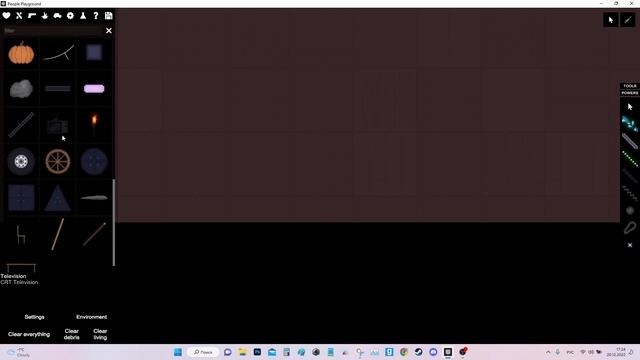This screenshot has height=360, width=640.
Task: Switch to the TOOLS tab
Action: (630, 86)
